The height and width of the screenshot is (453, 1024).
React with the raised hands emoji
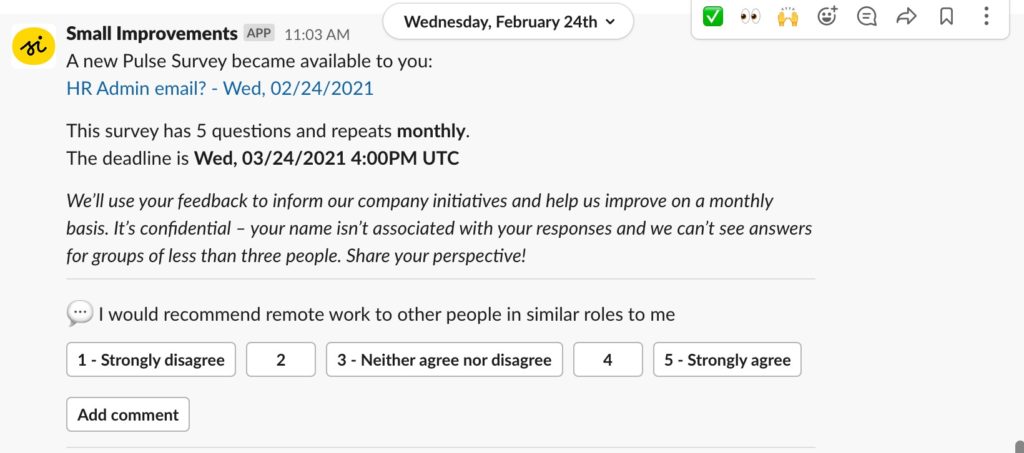(789, 17)
